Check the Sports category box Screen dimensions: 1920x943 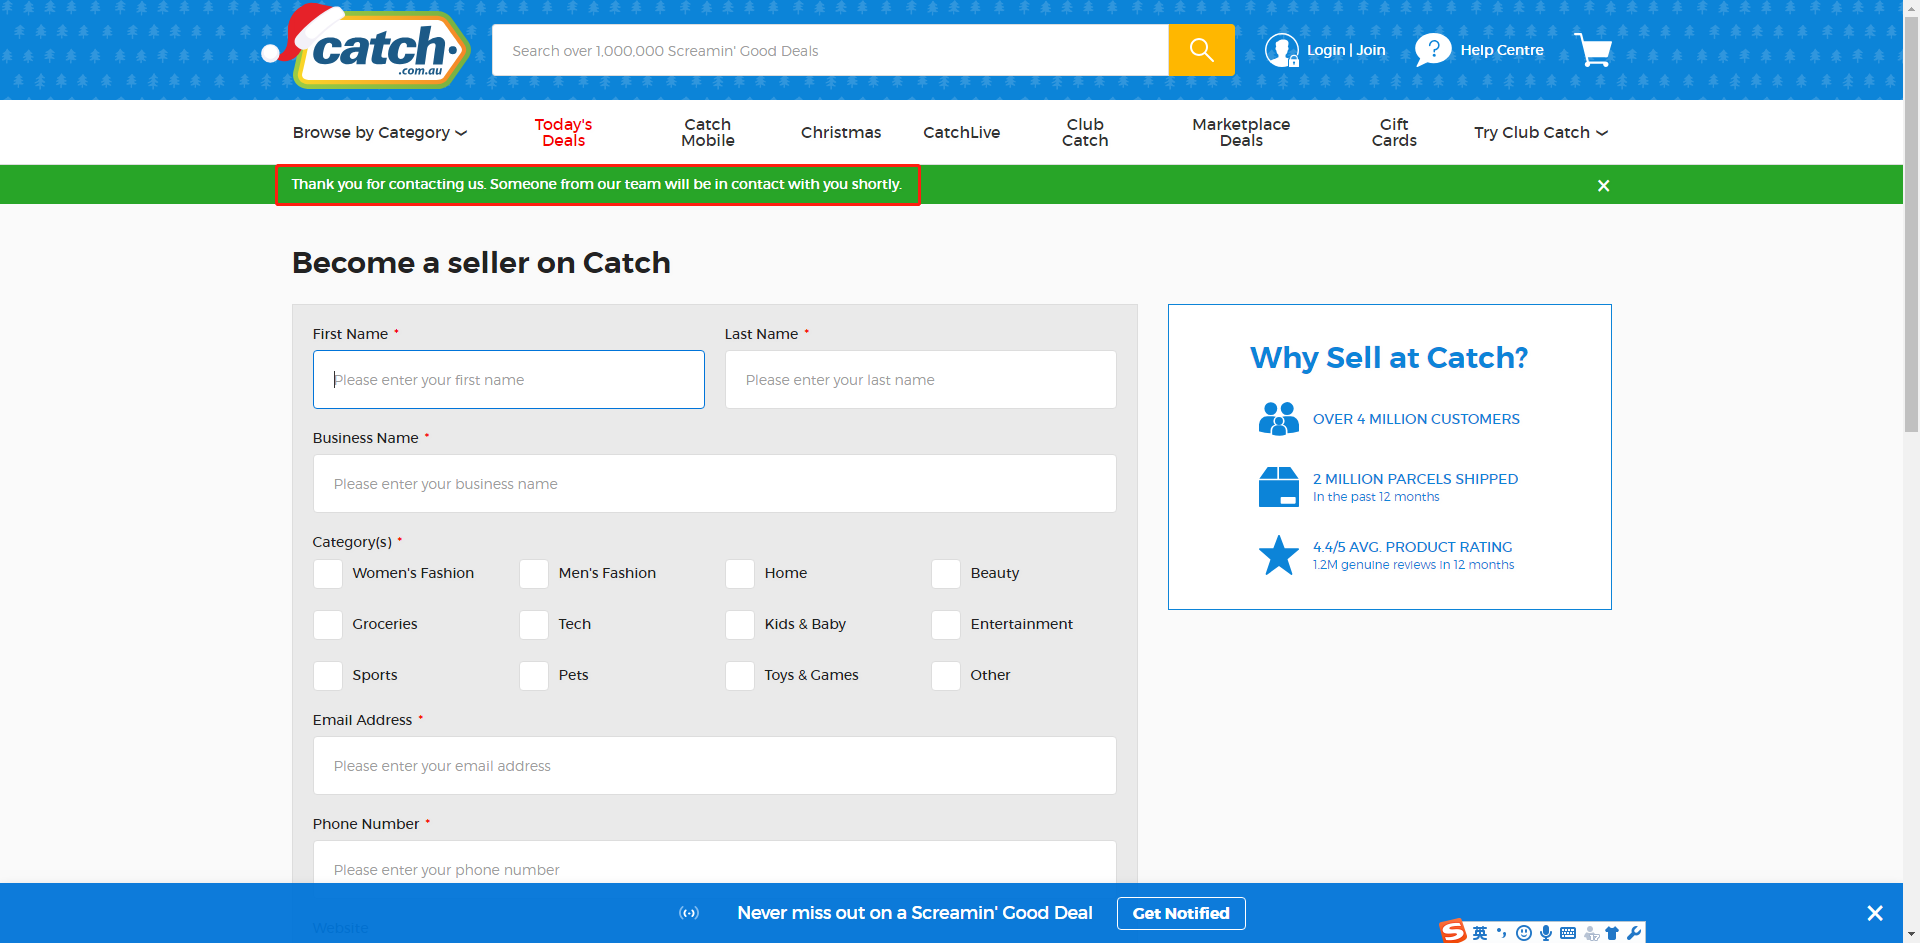[x=328, y=676]
